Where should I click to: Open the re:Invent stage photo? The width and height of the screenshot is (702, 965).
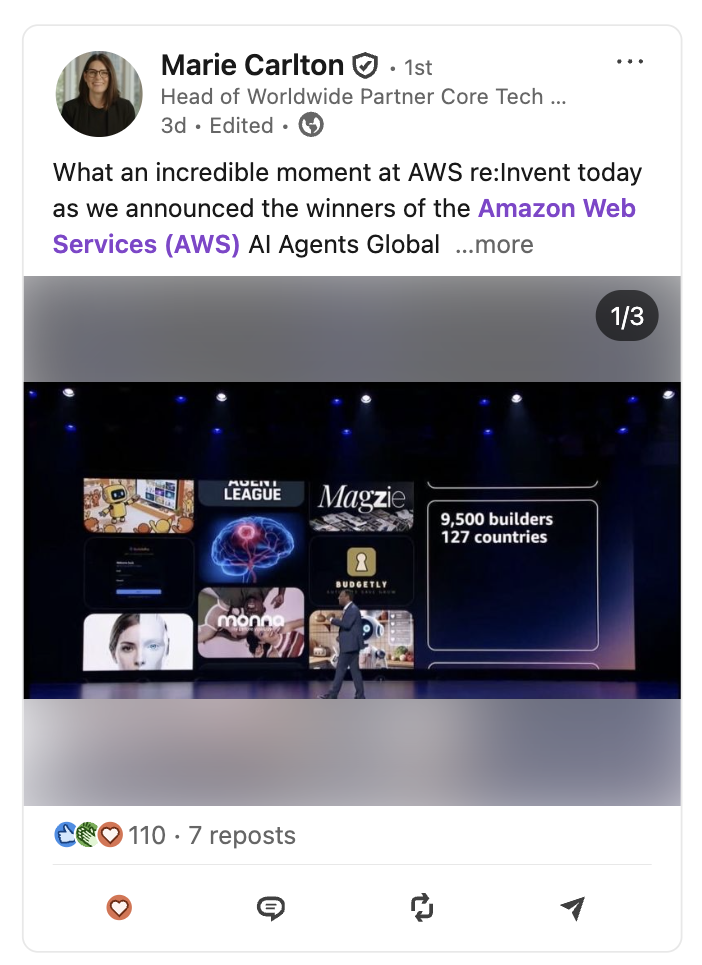coord(352,540)
